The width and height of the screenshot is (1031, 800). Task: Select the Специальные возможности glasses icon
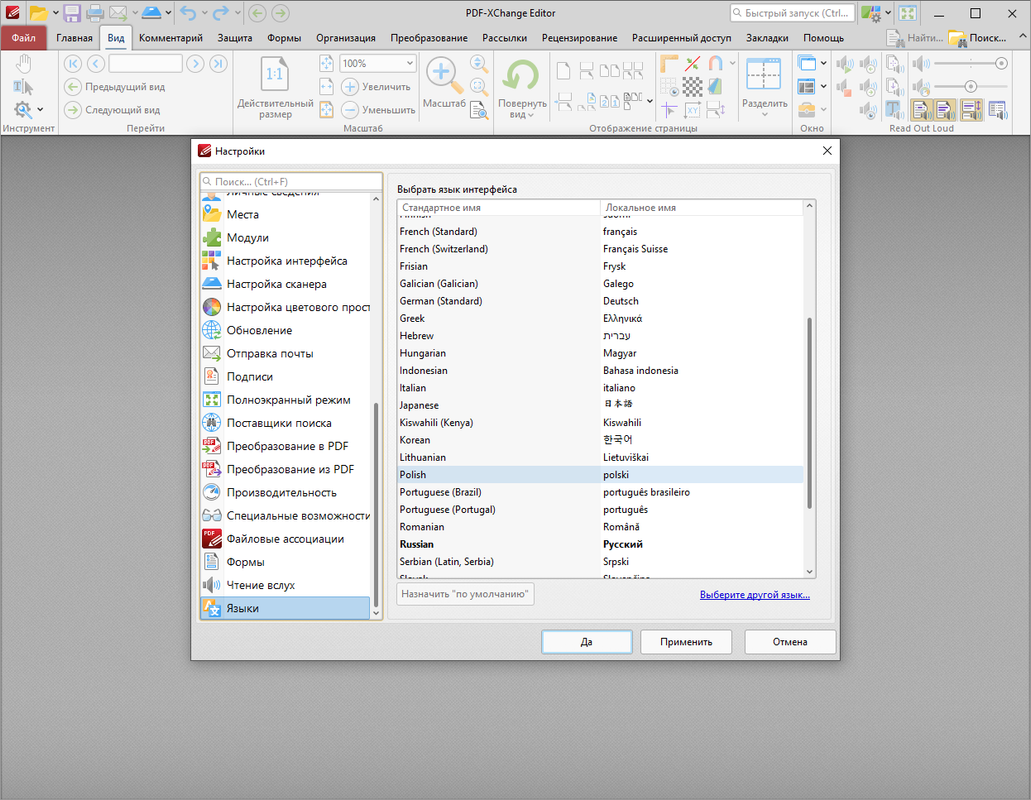[x=212, y=515]
